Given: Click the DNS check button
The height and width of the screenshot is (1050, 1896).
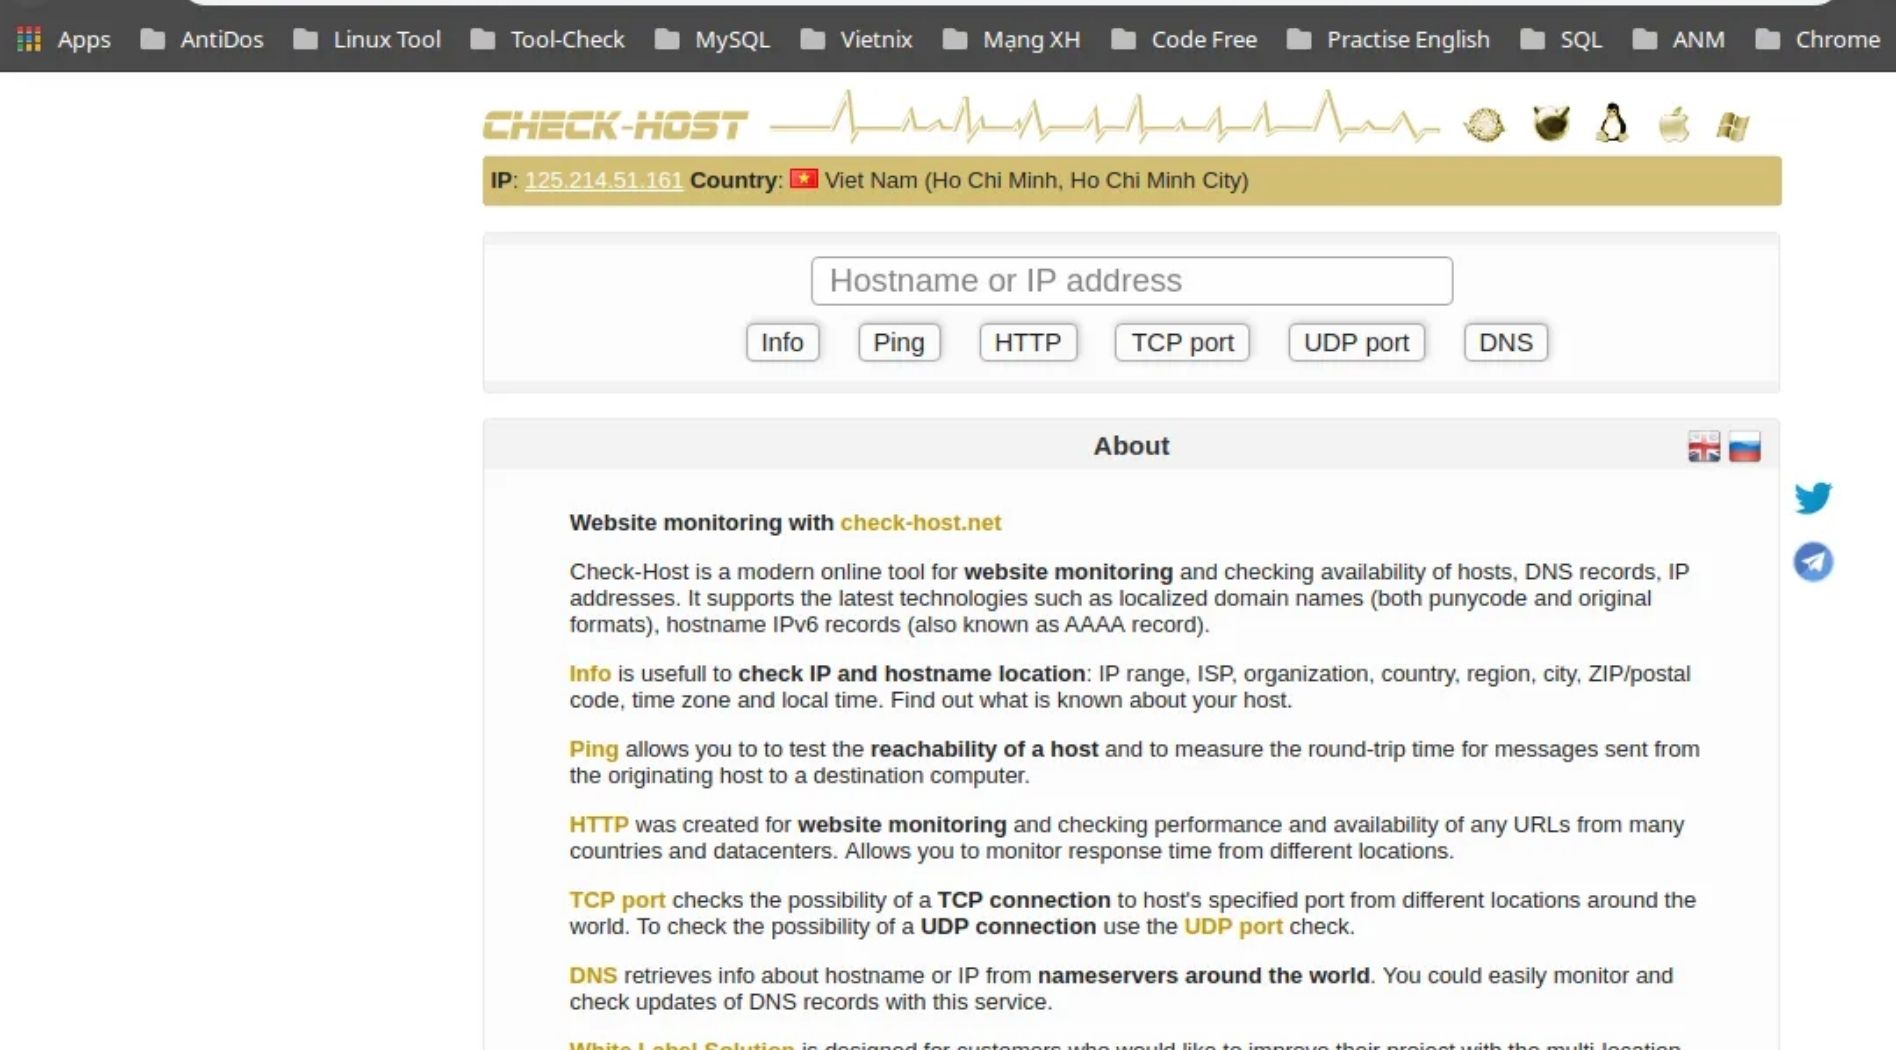Looking at the screenshot, I should [1505, 342].
